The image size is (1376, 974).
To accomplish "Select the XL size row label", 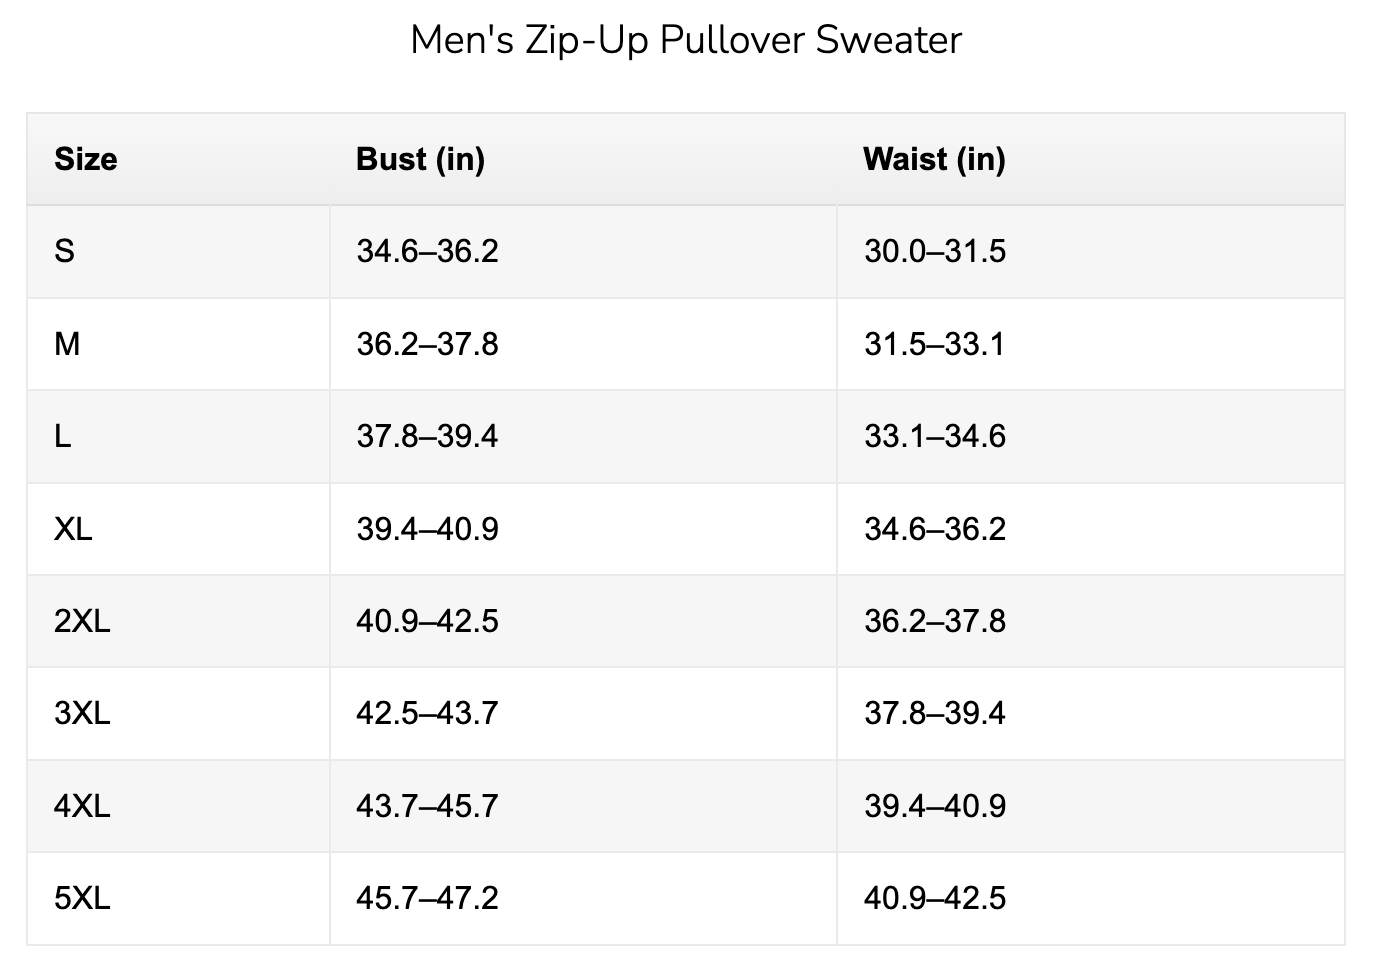I will click(73, 529).
